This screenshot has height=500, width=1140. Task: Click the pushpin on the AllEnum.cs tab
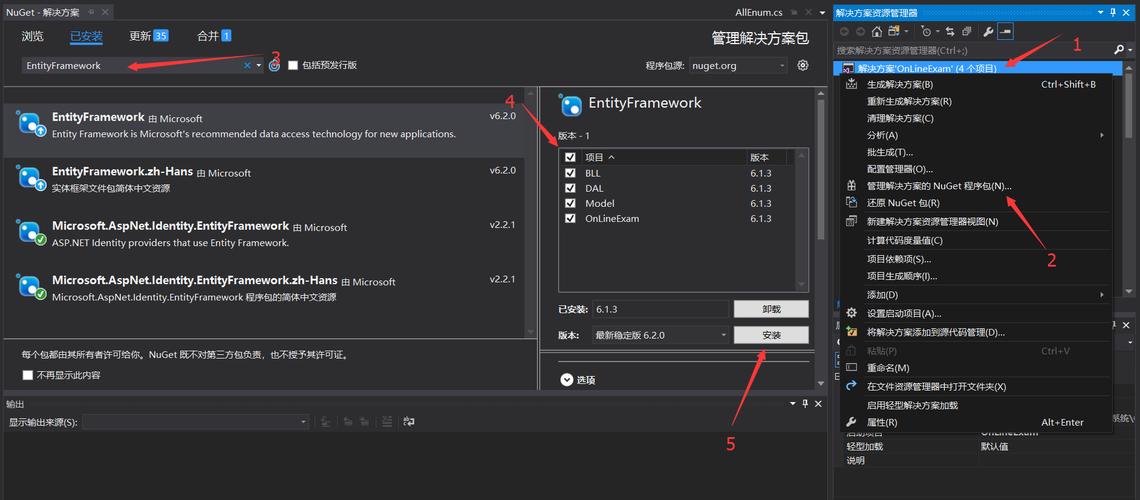(x=794, y=12)
